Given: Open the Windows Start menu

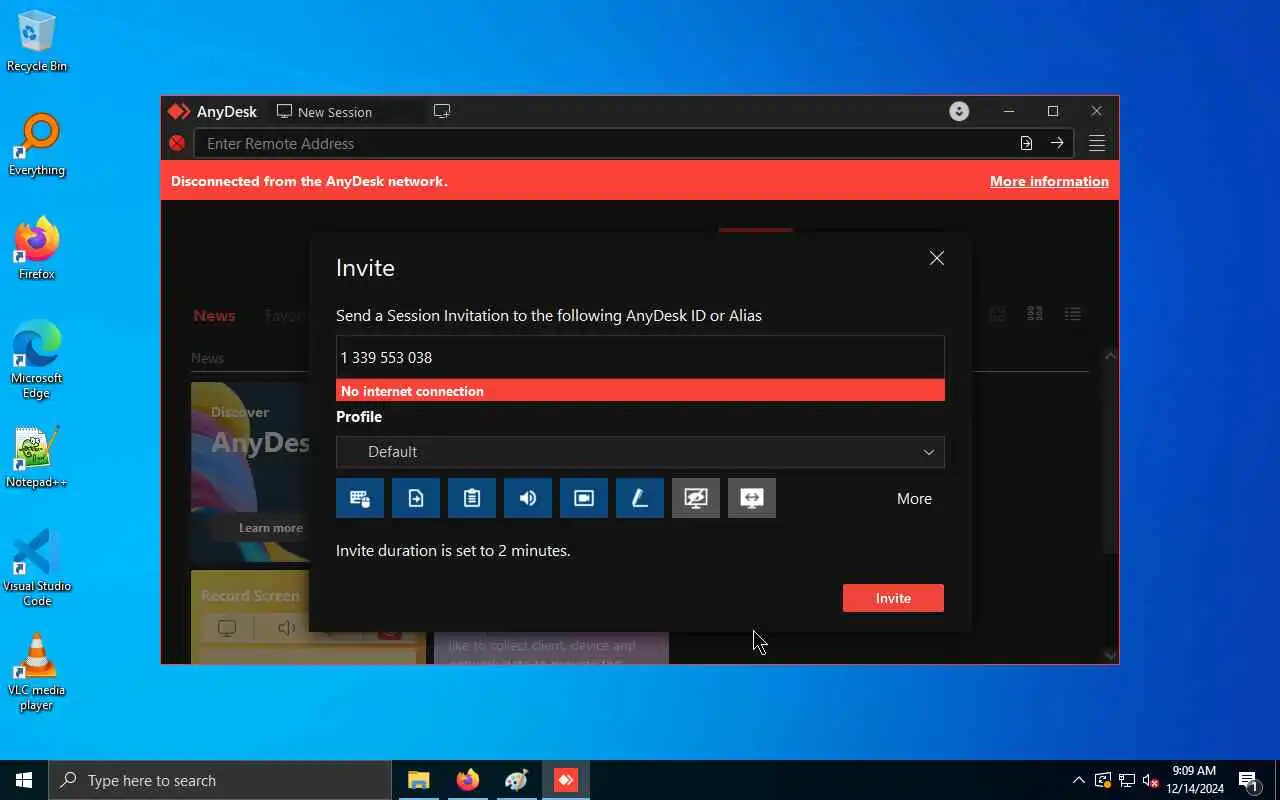Looking at the screenshot, I should (x=24, y=780).
